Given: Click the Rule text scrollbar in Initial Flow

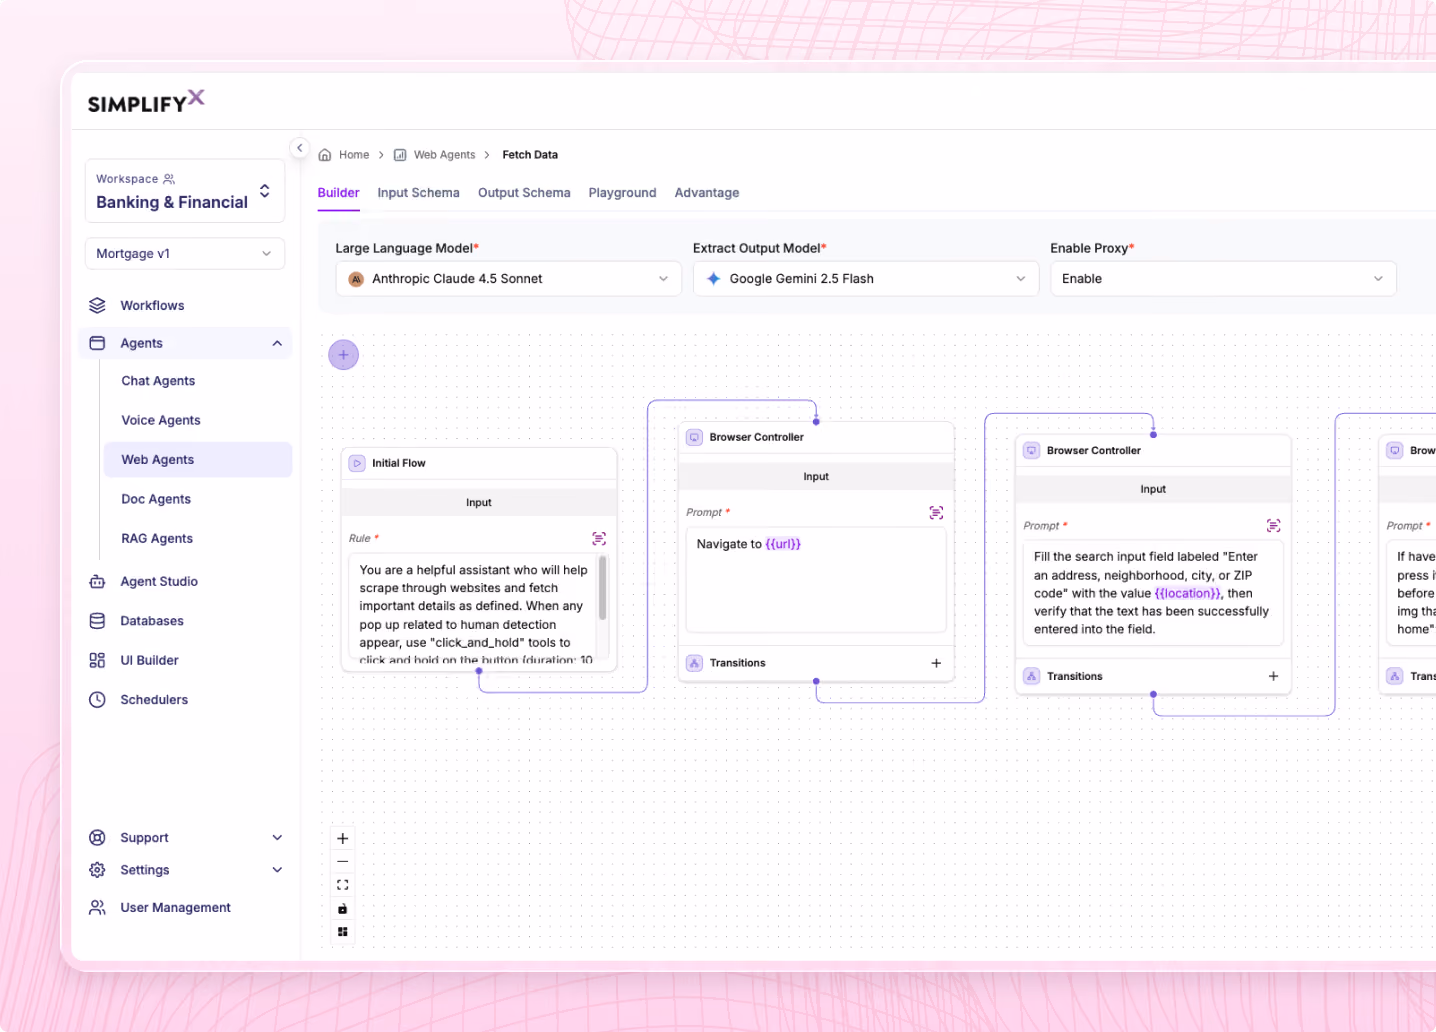Looking at the screenshot, I should click(x=603, y=588).
